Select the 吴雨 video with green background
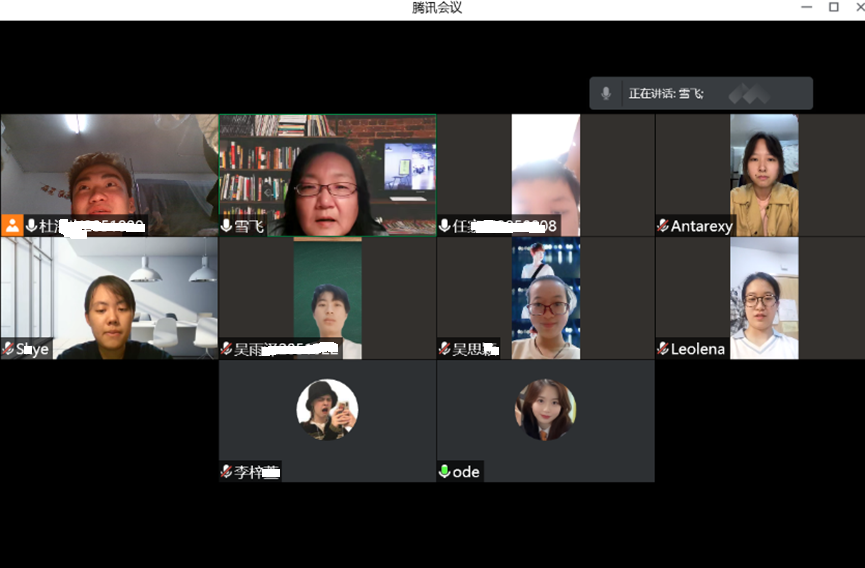The image size is (865, 568). click(328, 298)
